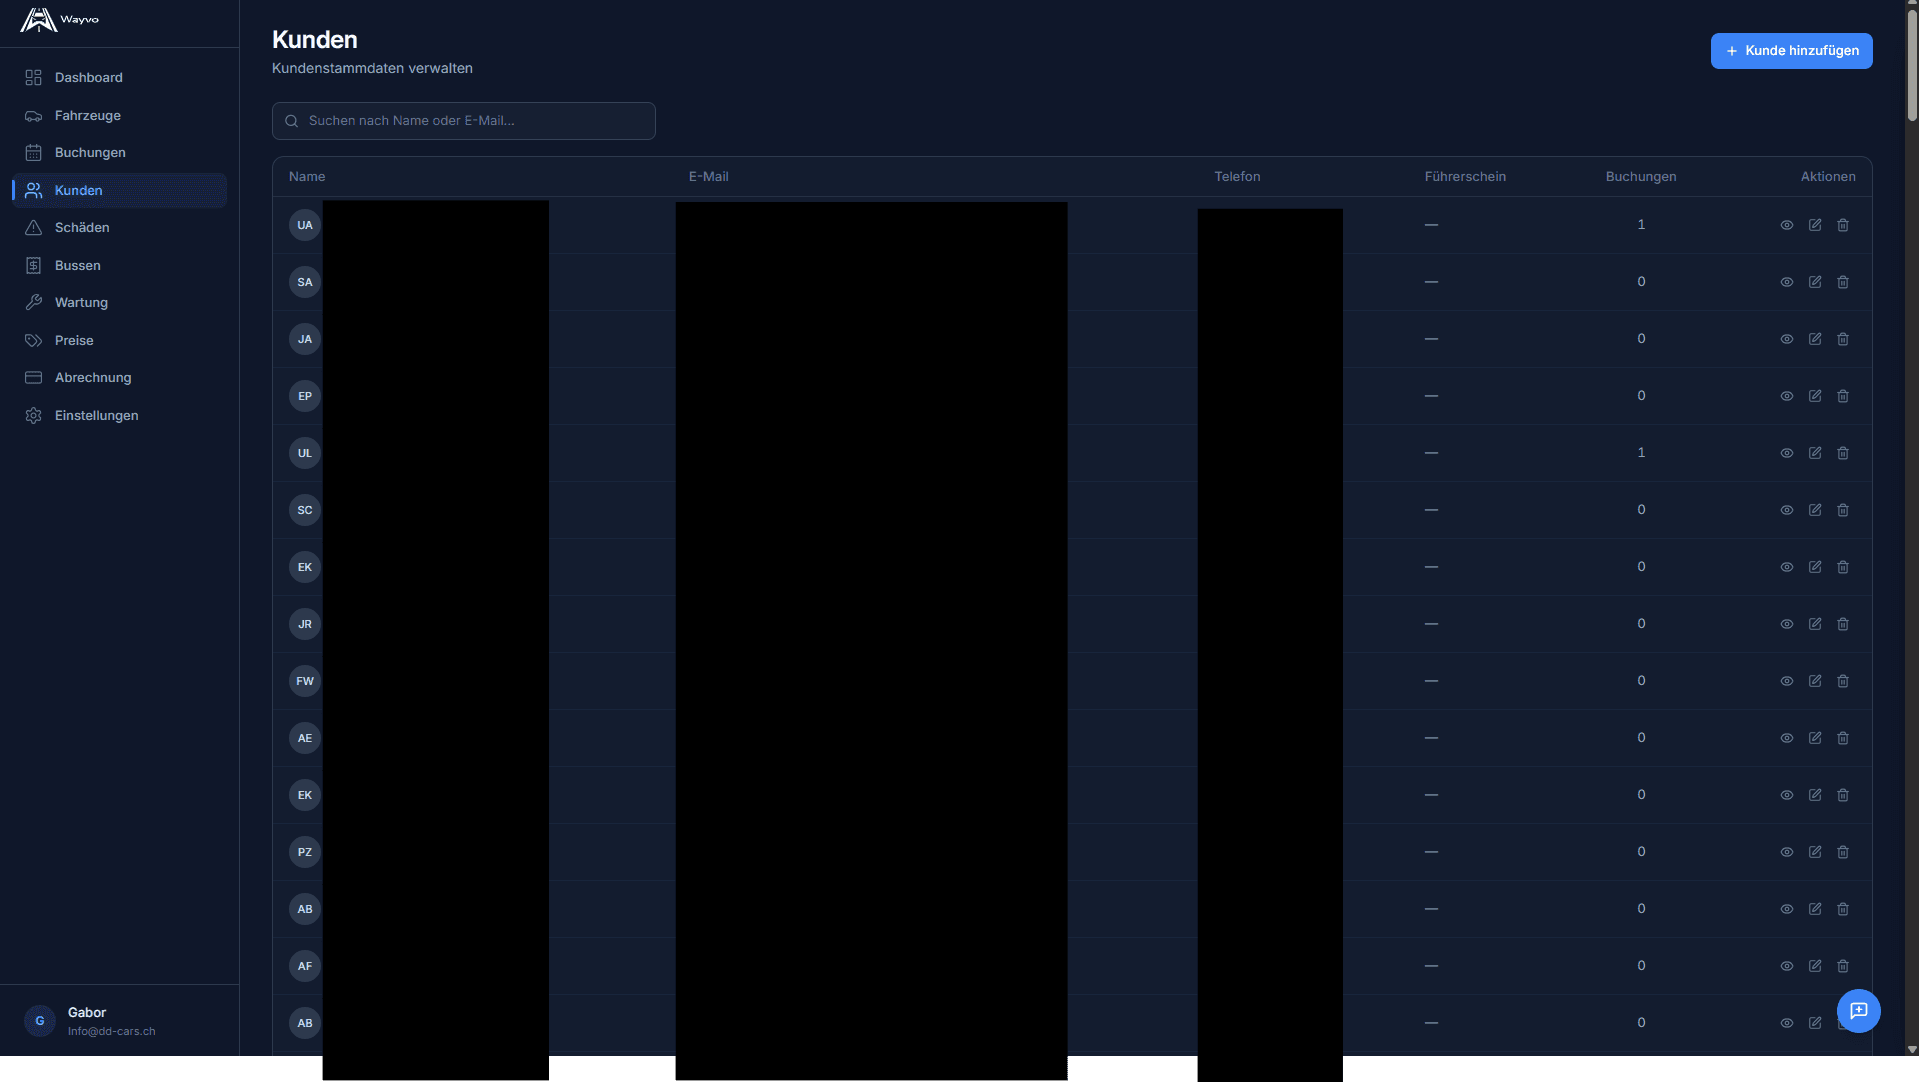View details of customer FW

[1786, 681]
